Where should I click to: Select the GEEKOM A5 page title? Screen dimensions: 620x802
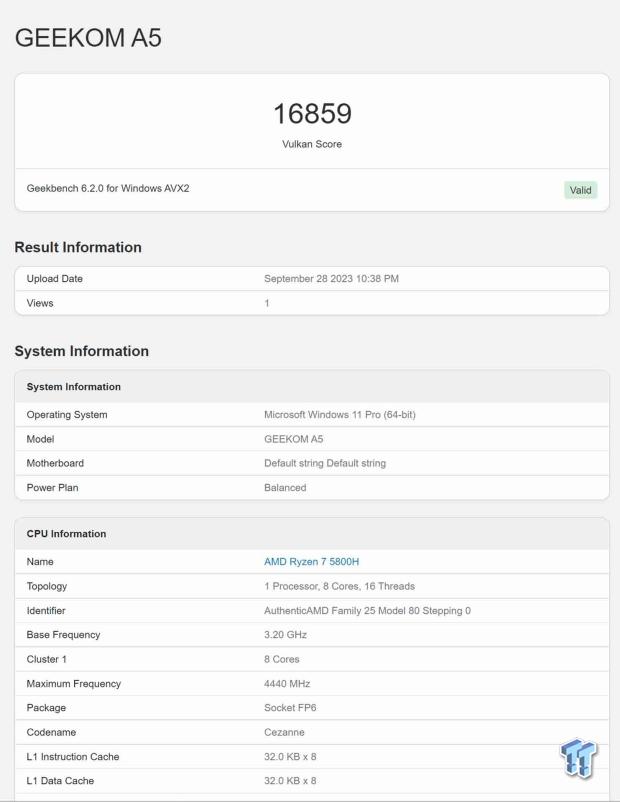pyautogui.click(x=88, y=38)
